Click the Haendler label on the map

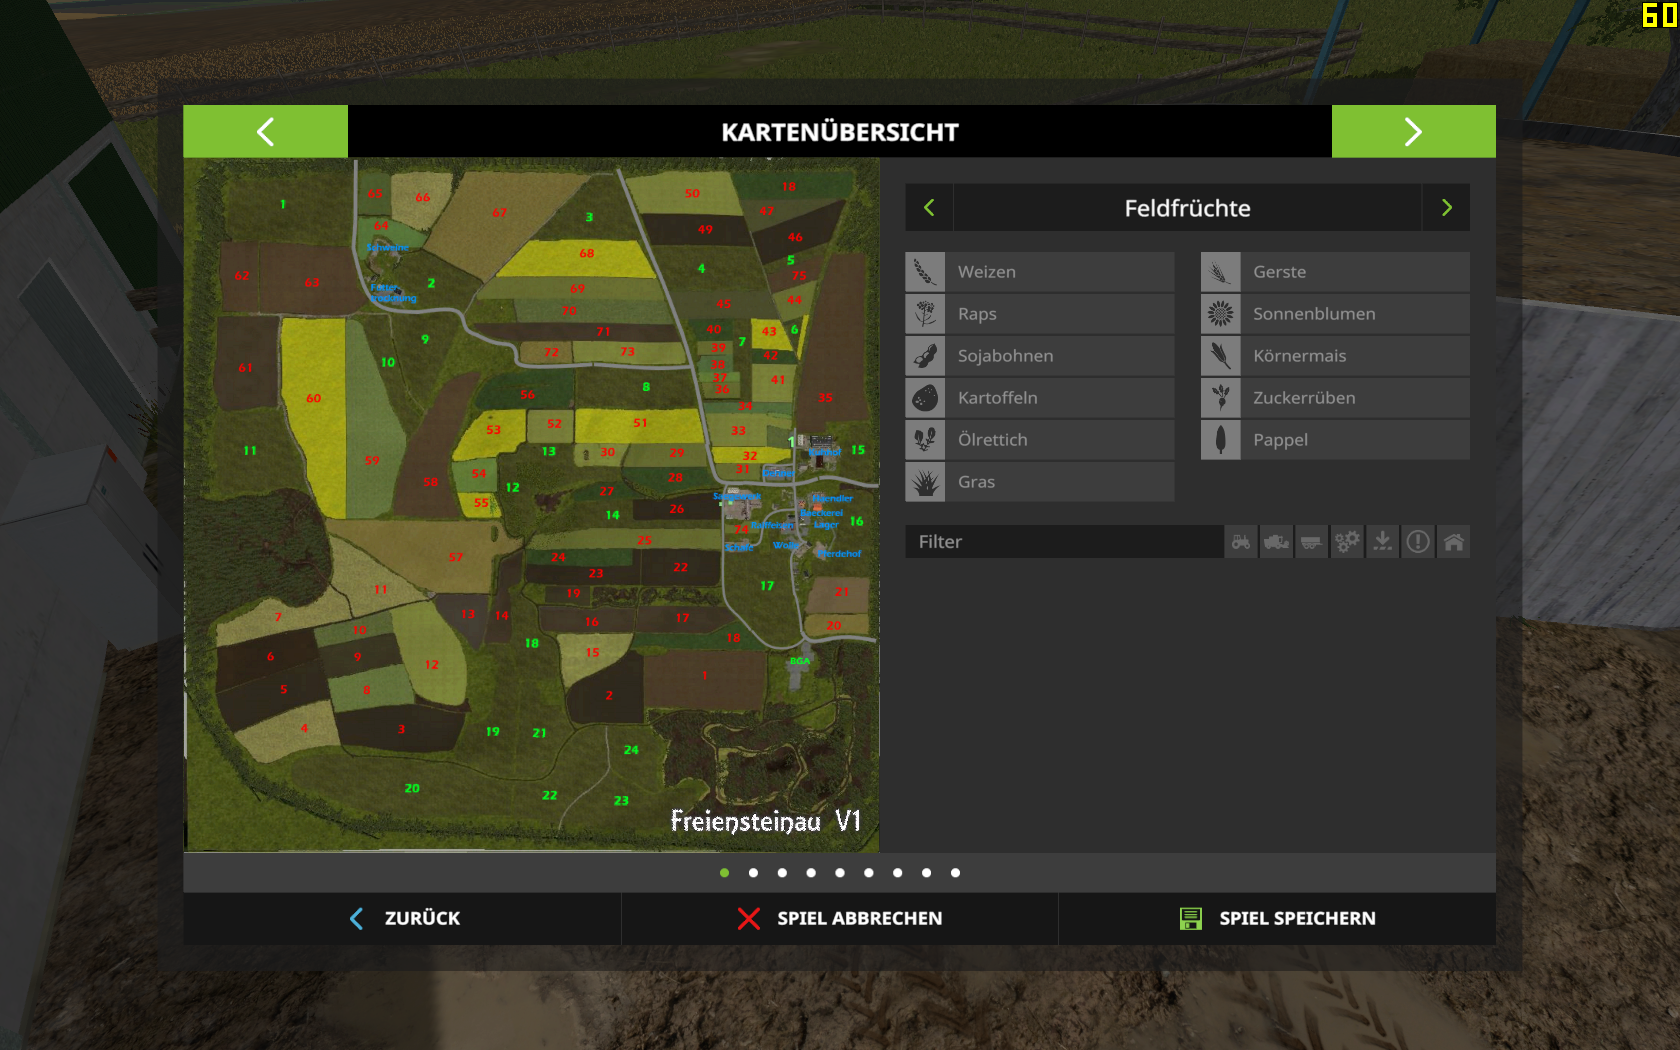tap(833, 498)
